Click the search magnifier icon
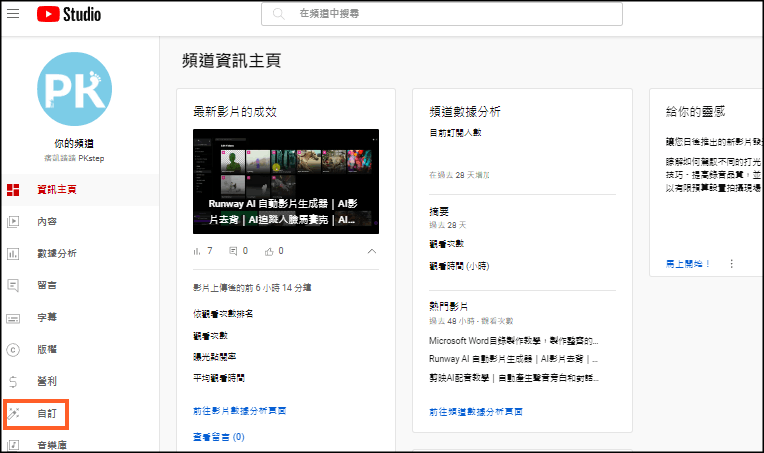764x453 pixels. click(x=278, y=14)
